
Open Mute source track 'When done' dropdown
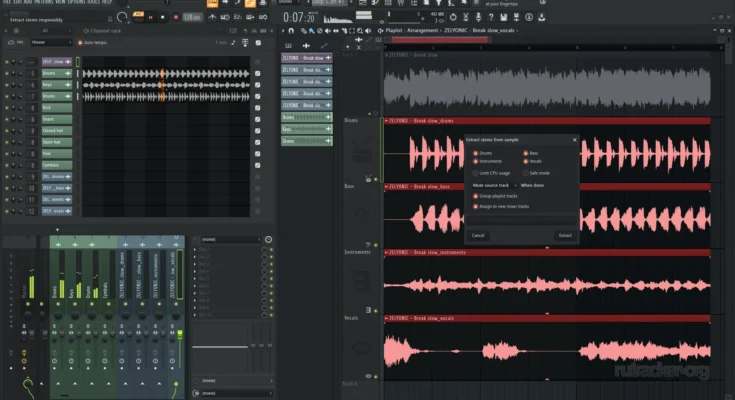(532, 185)
